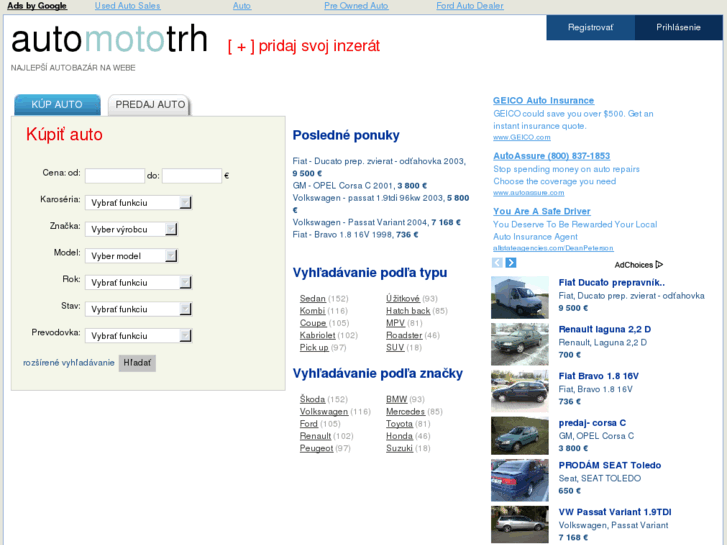This screenshot has width=727, height=545.
Task: Browse Suzuki brand listings
Action: pos(399,448)
